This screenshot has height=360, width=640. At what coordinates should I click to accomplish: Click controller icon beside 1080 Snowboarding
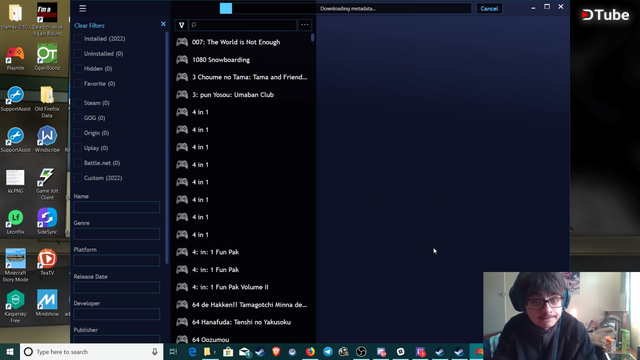pyautogui.click(x=182, y=60)
